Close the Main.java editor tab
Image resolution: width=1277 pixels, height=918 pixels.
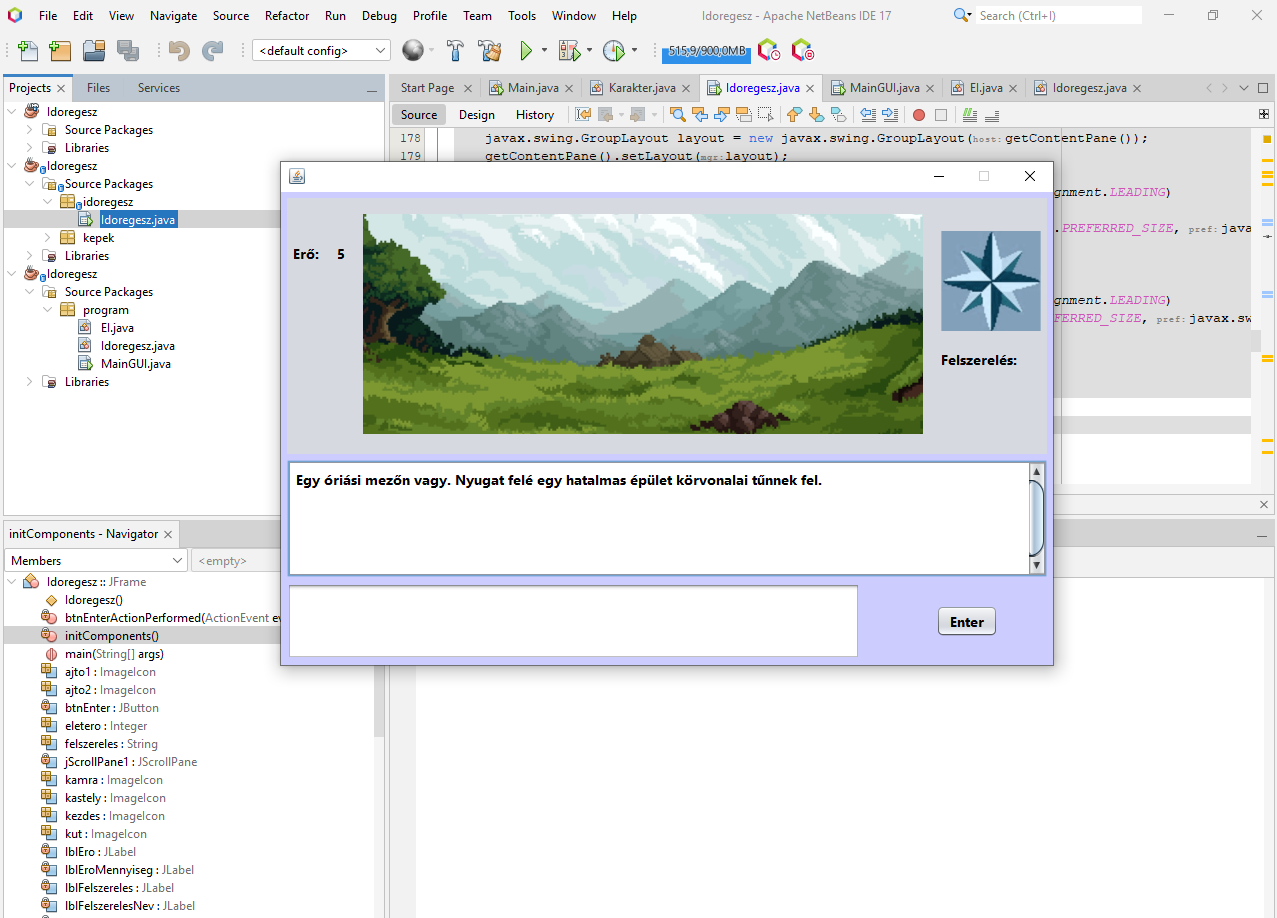pos(568,88)
